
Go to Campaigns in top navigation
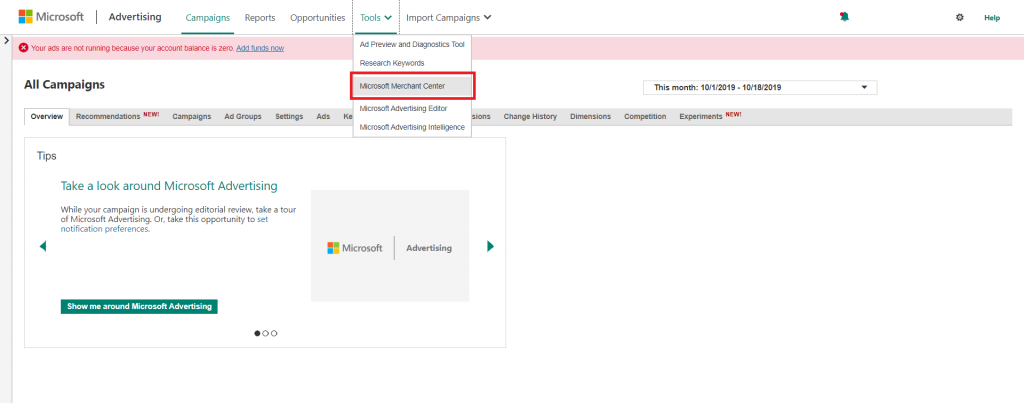tap(208, 18)
